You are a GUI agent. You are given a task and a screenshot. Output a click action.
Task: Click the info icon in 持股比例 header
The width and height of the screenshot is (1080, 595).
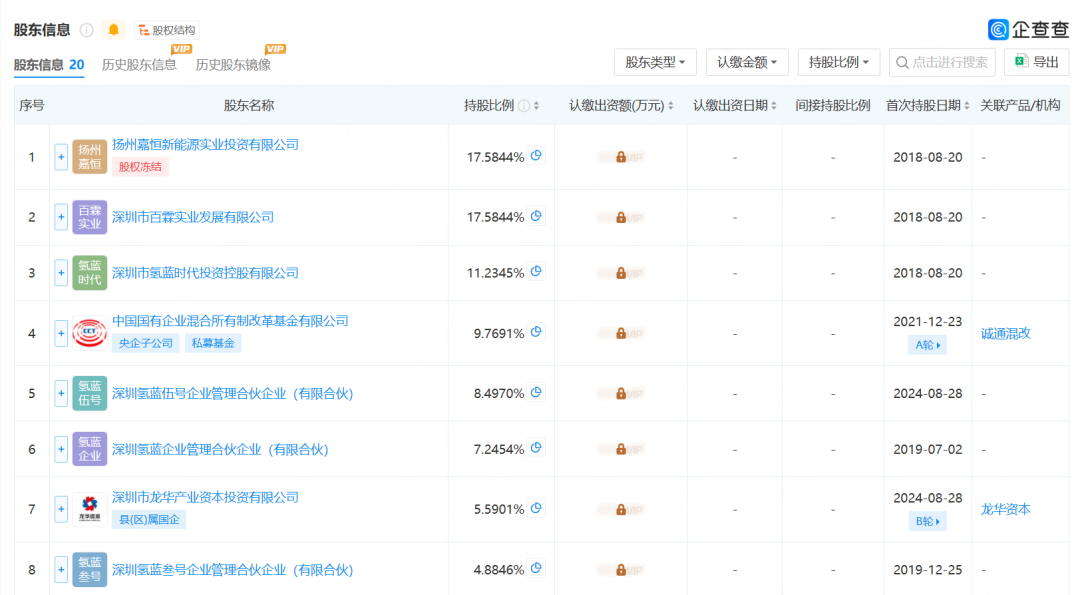524,105
